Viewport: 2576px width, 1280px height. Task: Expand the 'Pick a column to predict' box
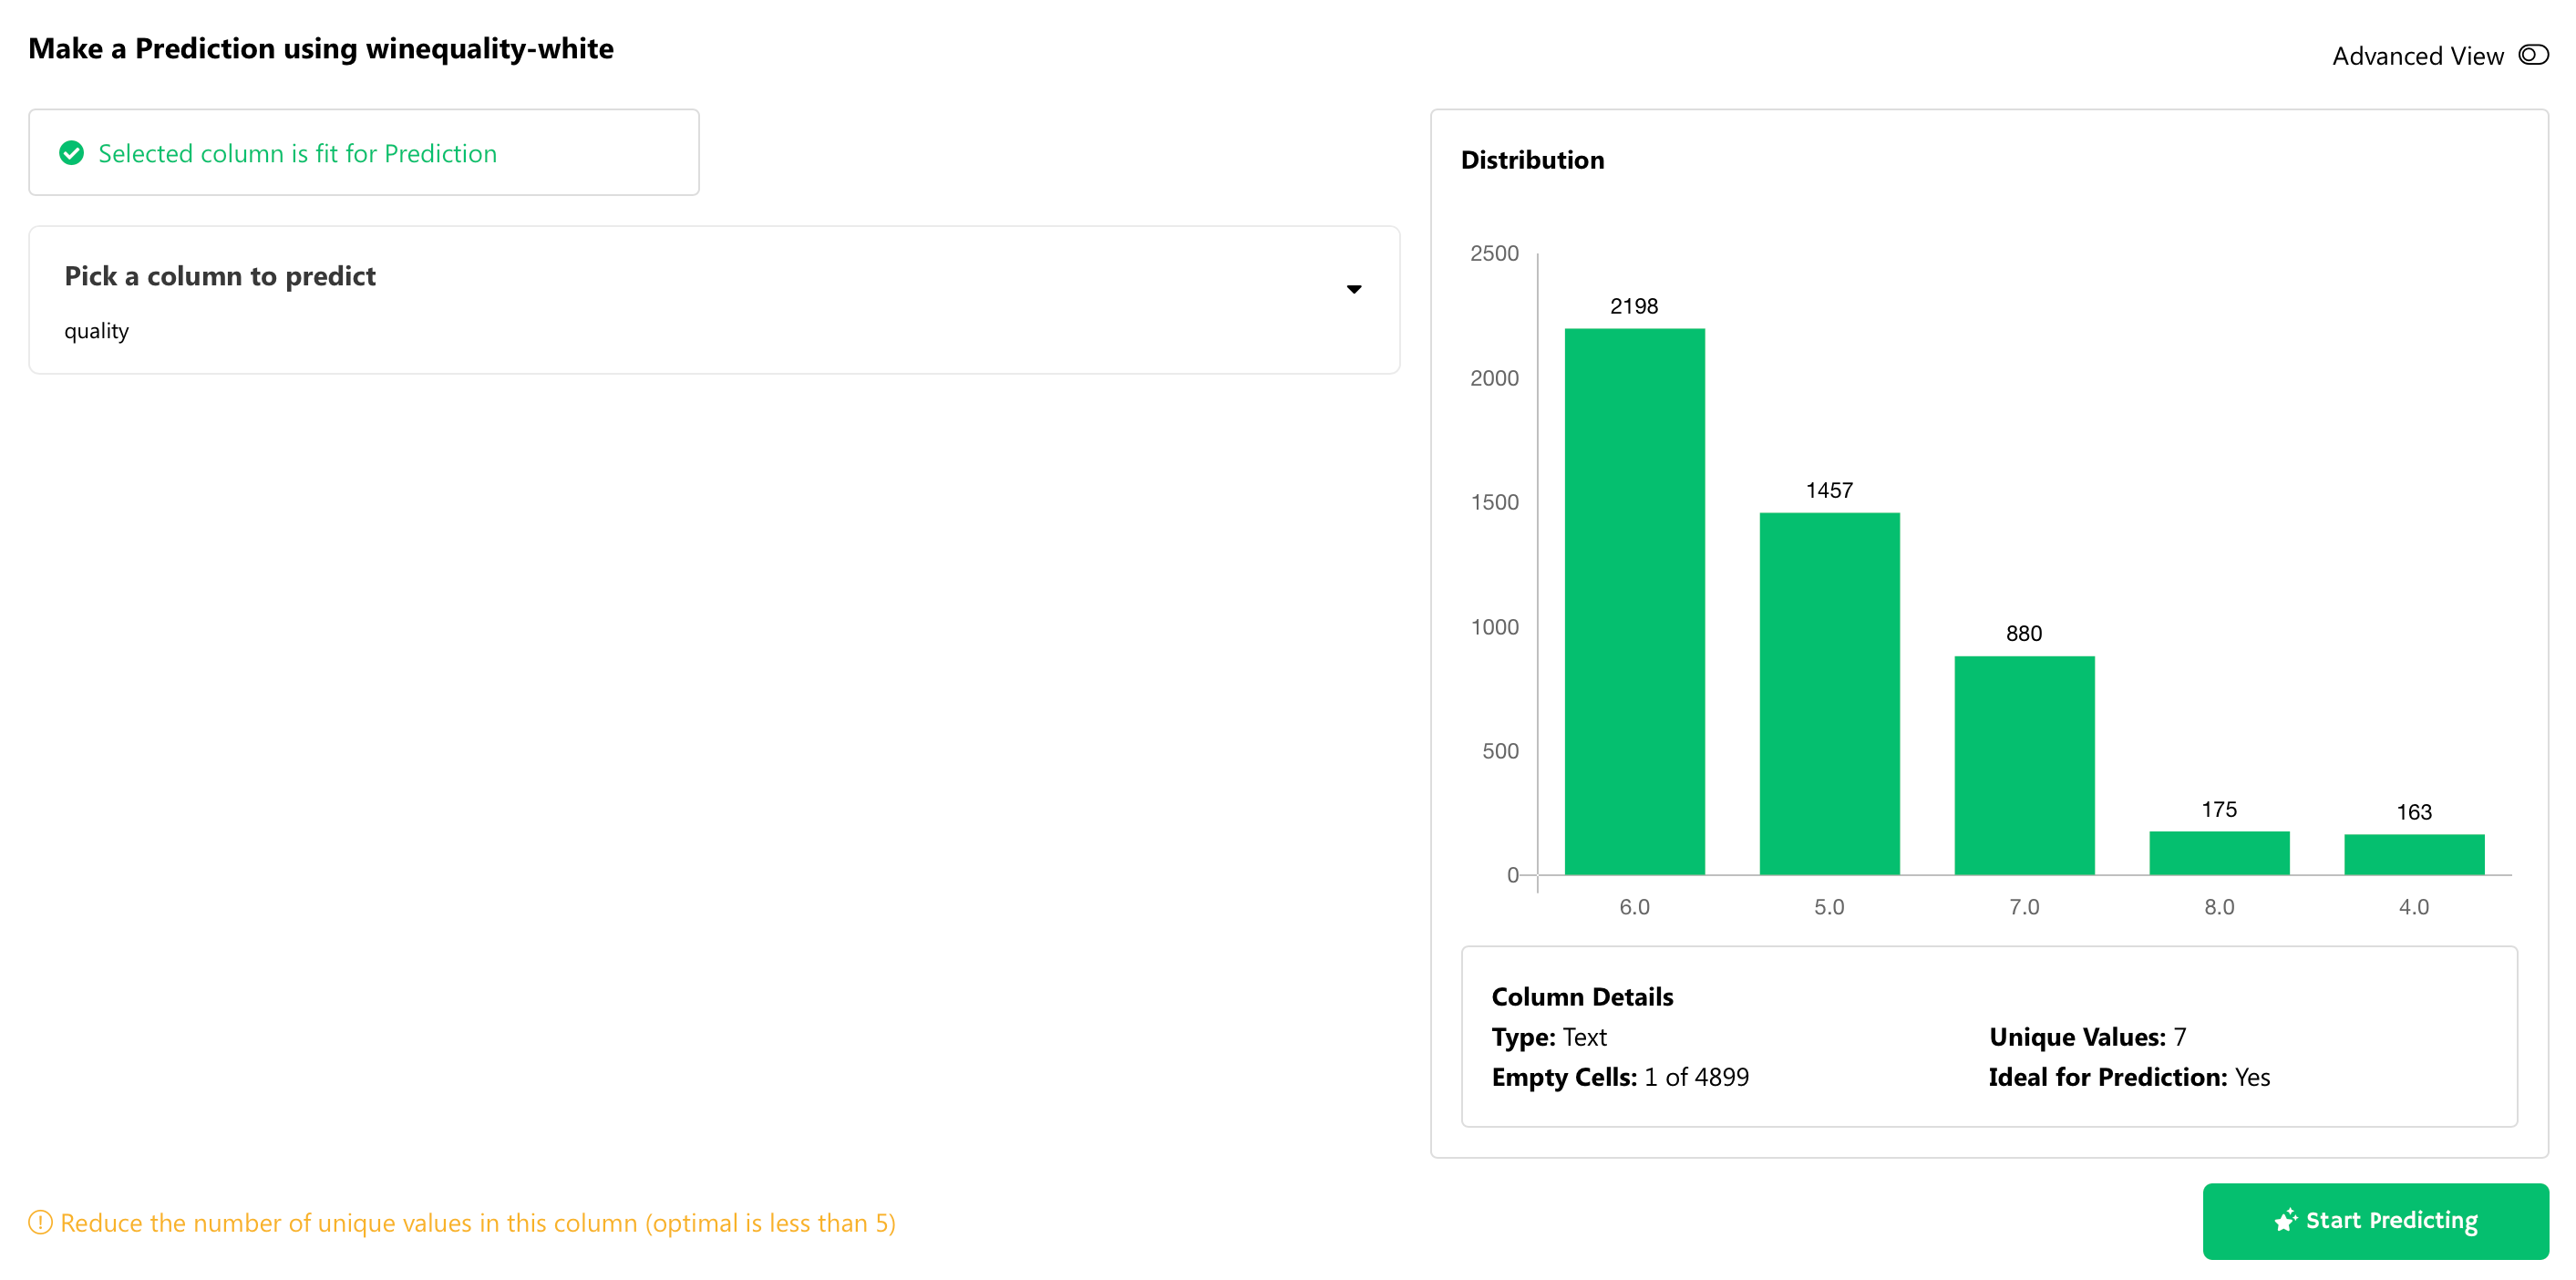point(220,276)
